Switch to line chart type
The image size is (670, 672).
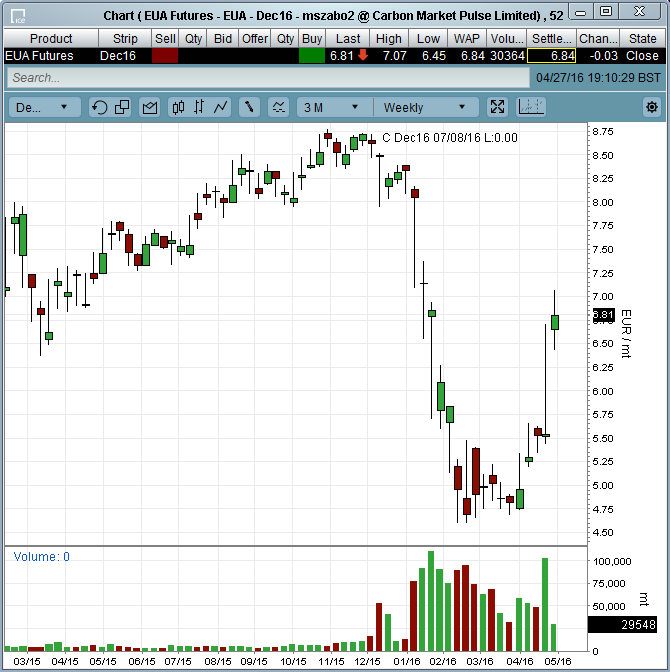point(220,107)
